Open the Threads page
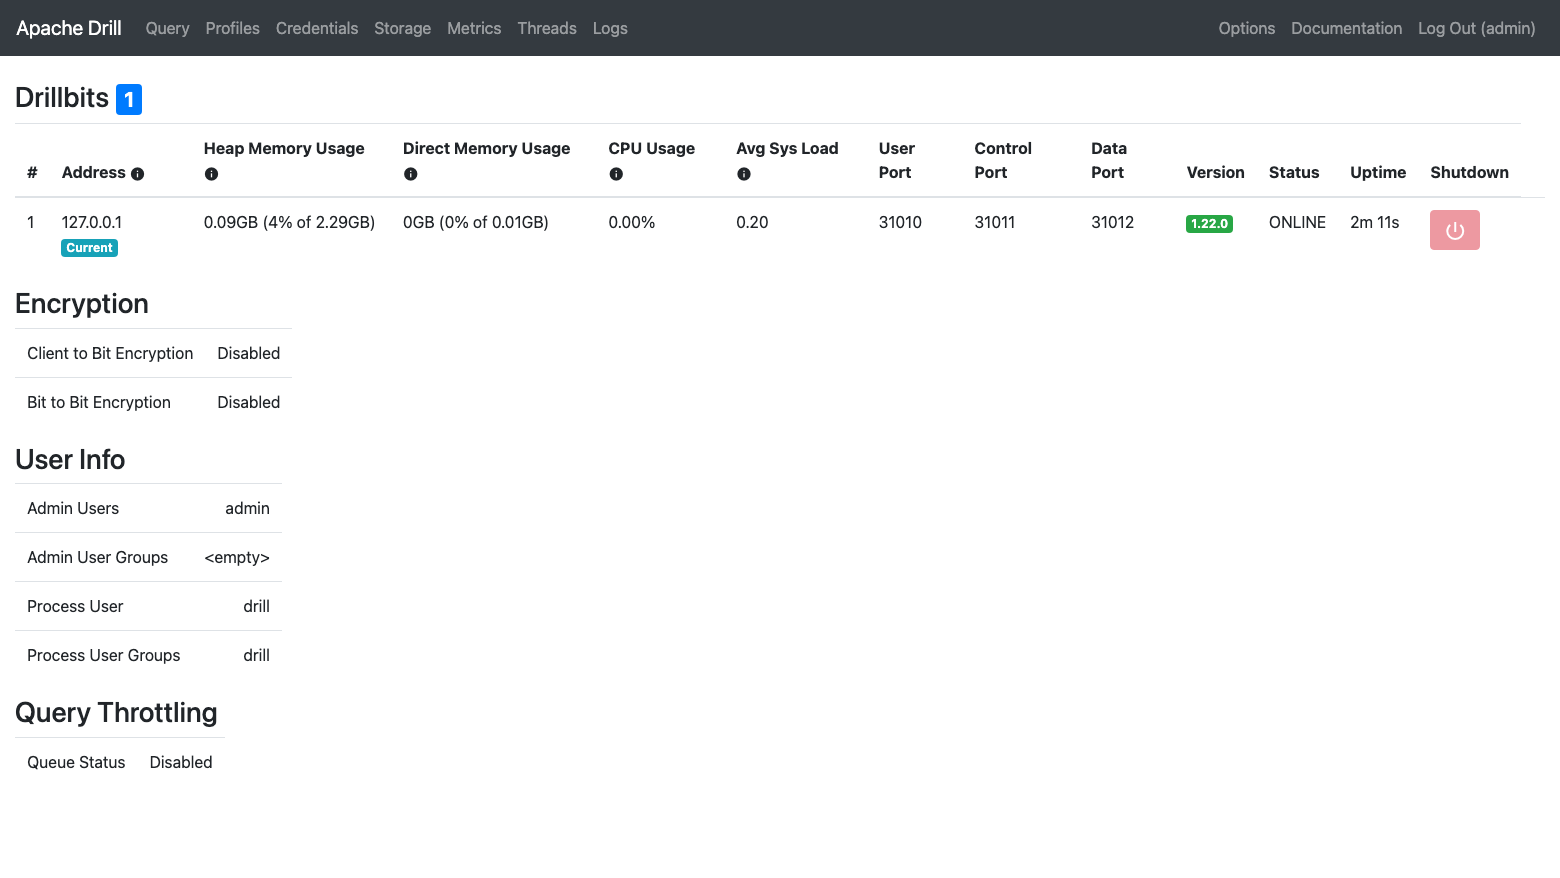The image size is (1560, 878). [x=547, y=28]
